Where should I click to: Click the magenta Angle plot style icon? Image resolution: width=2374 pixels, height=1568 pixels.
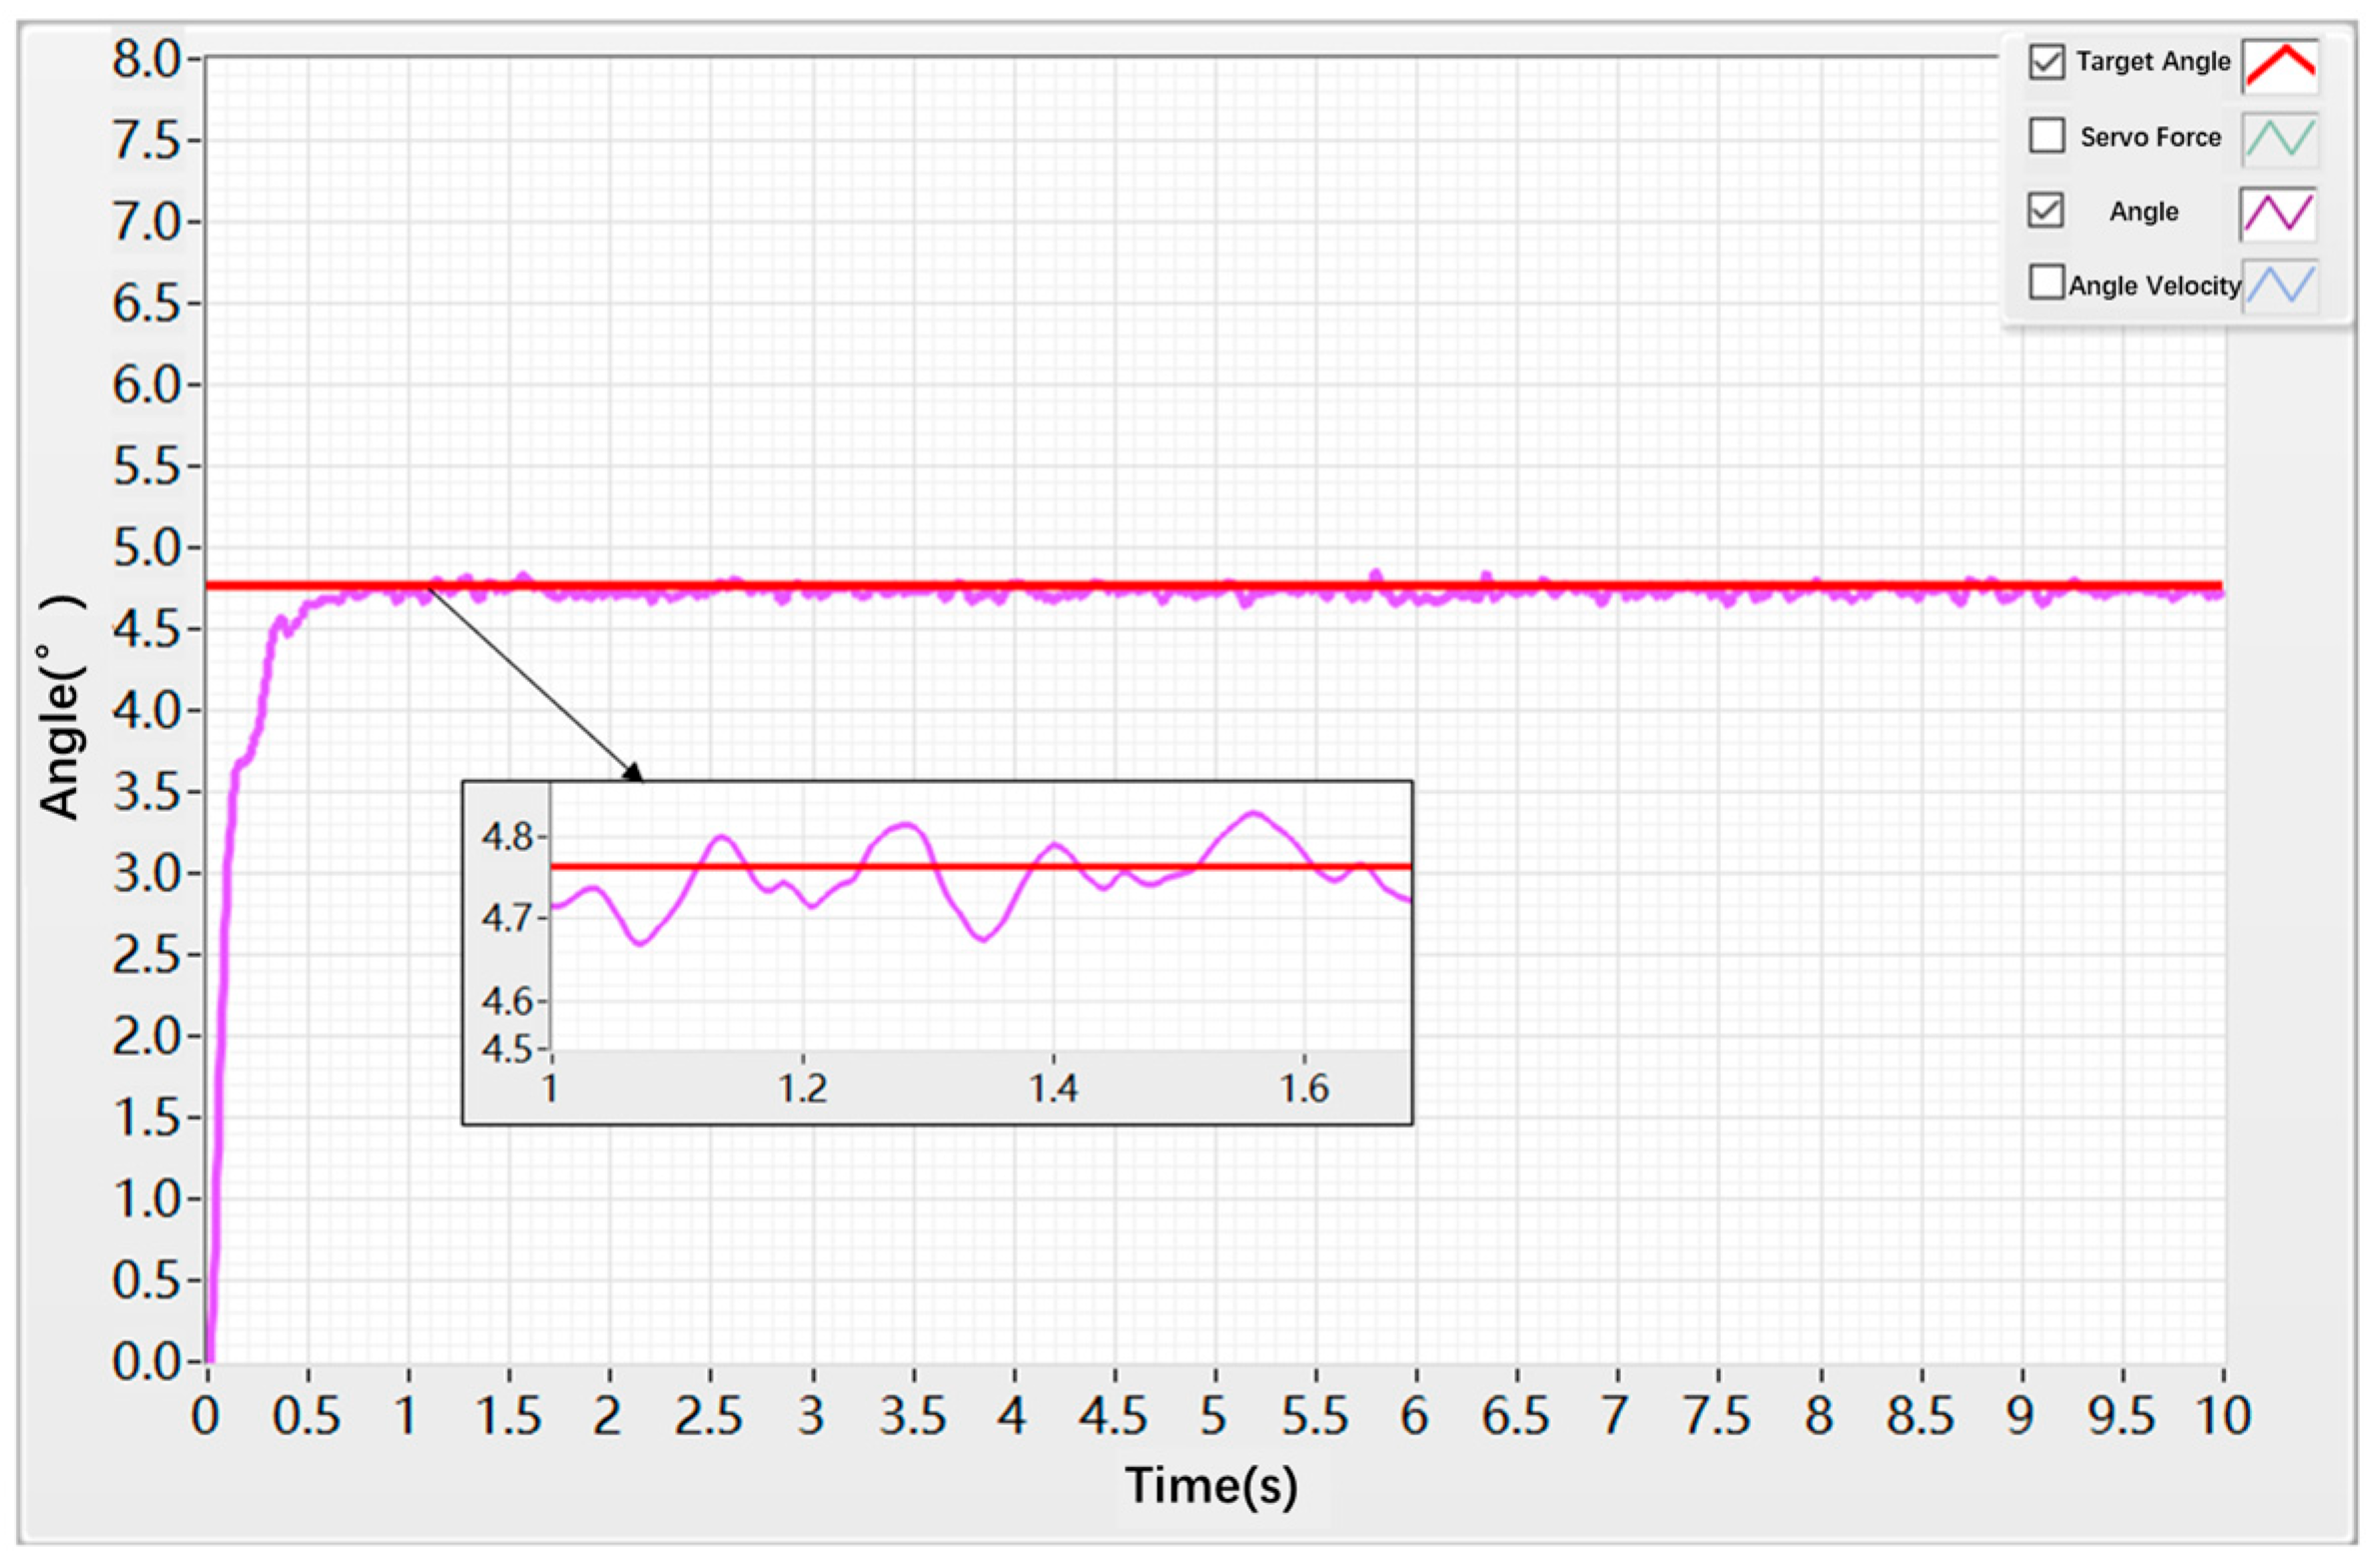point(2278,213)
